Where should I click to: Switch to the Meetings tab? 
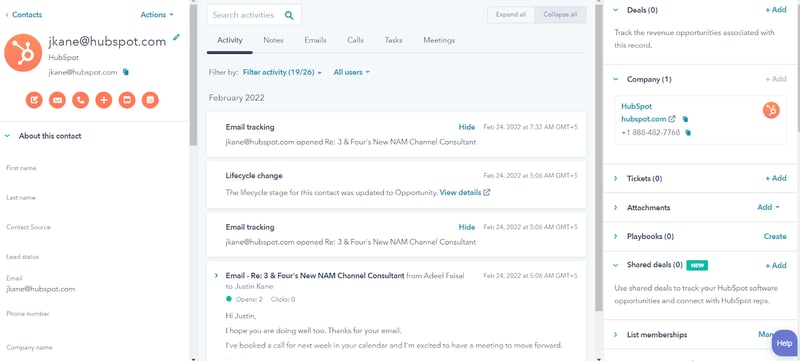pyautogui.click(x=439, y=40)
